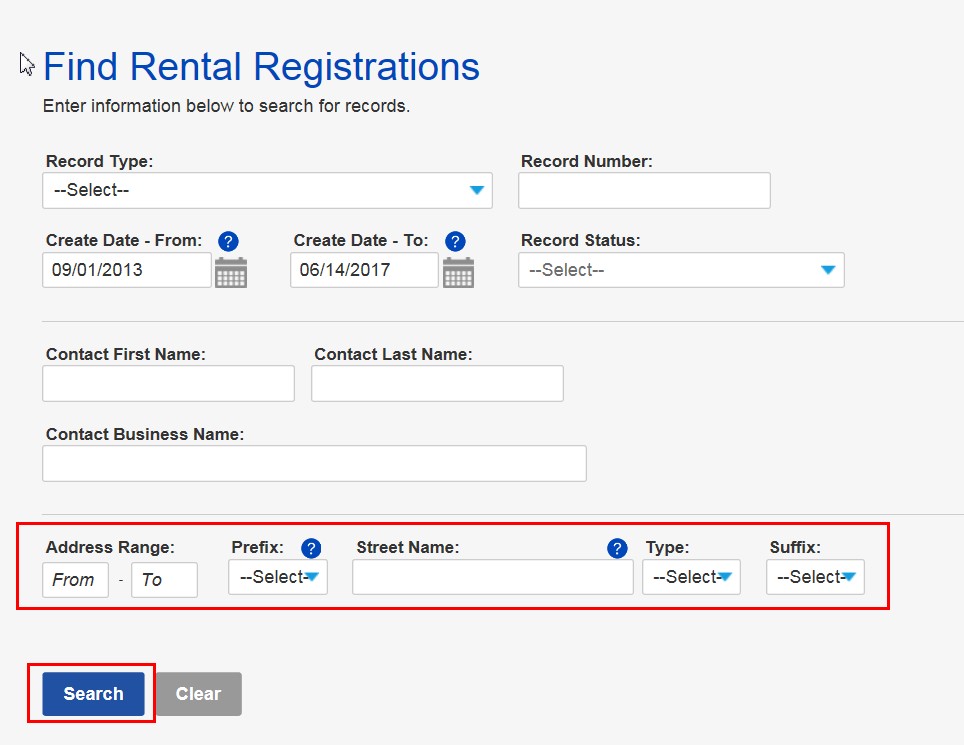Click into Contact First Name field
The height and width of the screenshot is (745, 964).
168,383
